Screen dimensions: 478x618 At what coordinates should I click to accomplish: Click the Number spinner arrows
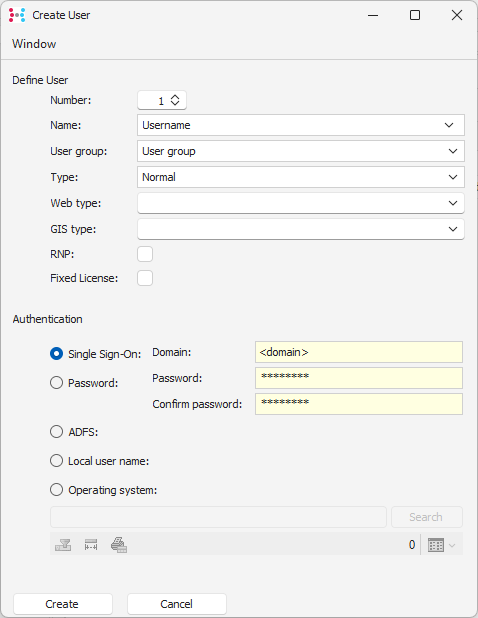(x=175, y=100)
